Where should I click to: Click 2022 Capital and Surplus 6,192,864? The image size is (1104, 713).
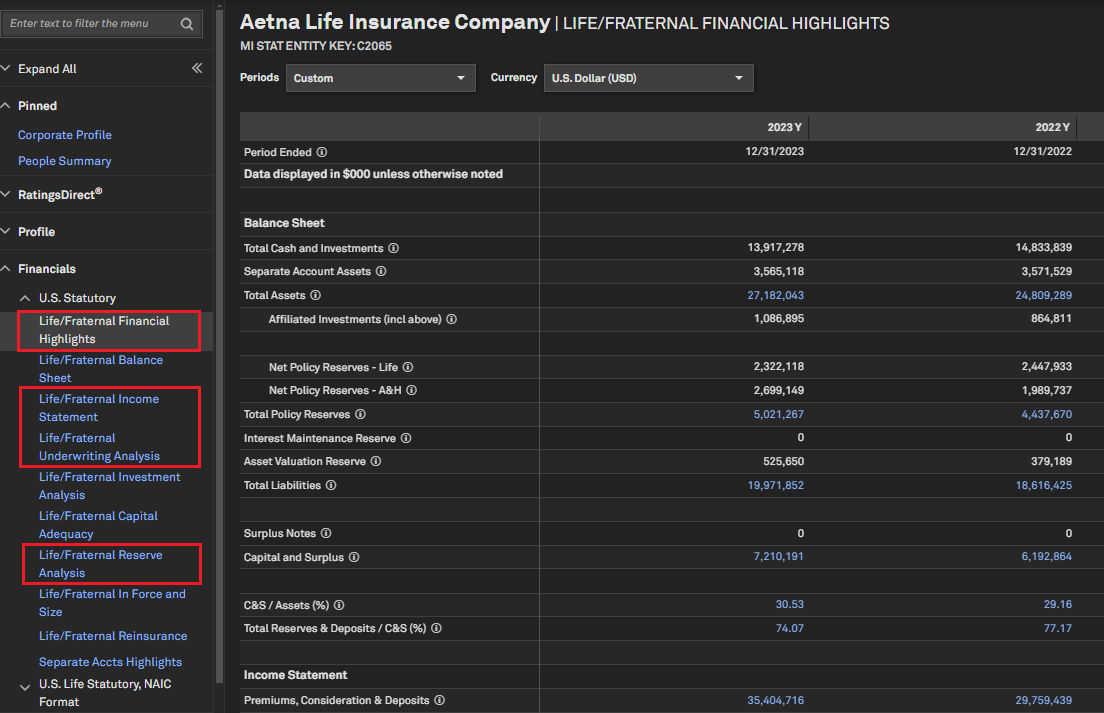(1046, 556)
